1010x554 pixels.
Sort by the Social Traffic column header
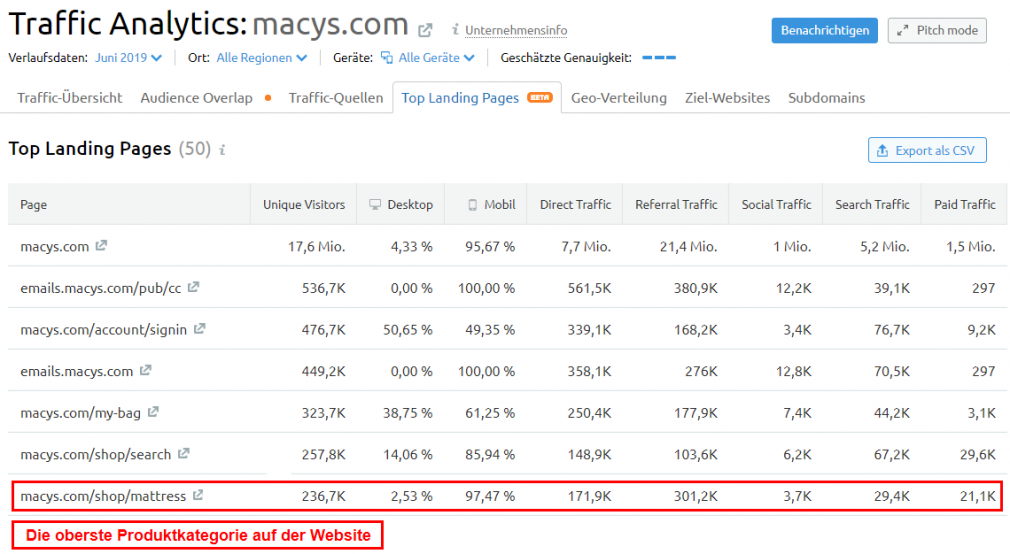[x=776, y=204]
